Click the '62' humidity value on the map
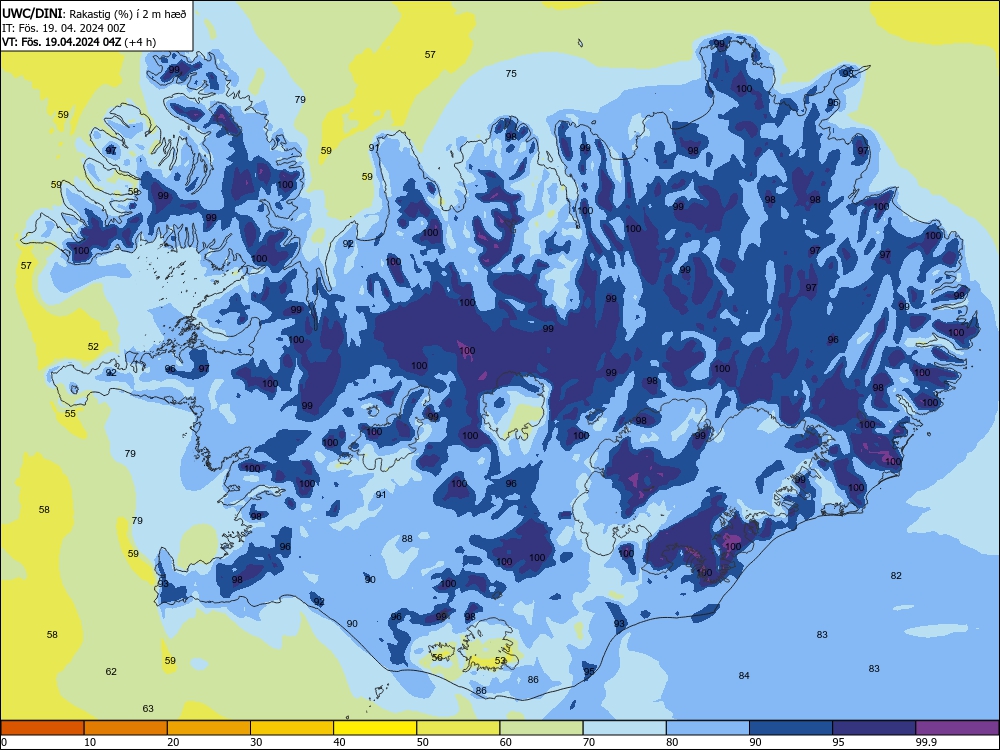1000x750 pixels. [x=111, y=671]
